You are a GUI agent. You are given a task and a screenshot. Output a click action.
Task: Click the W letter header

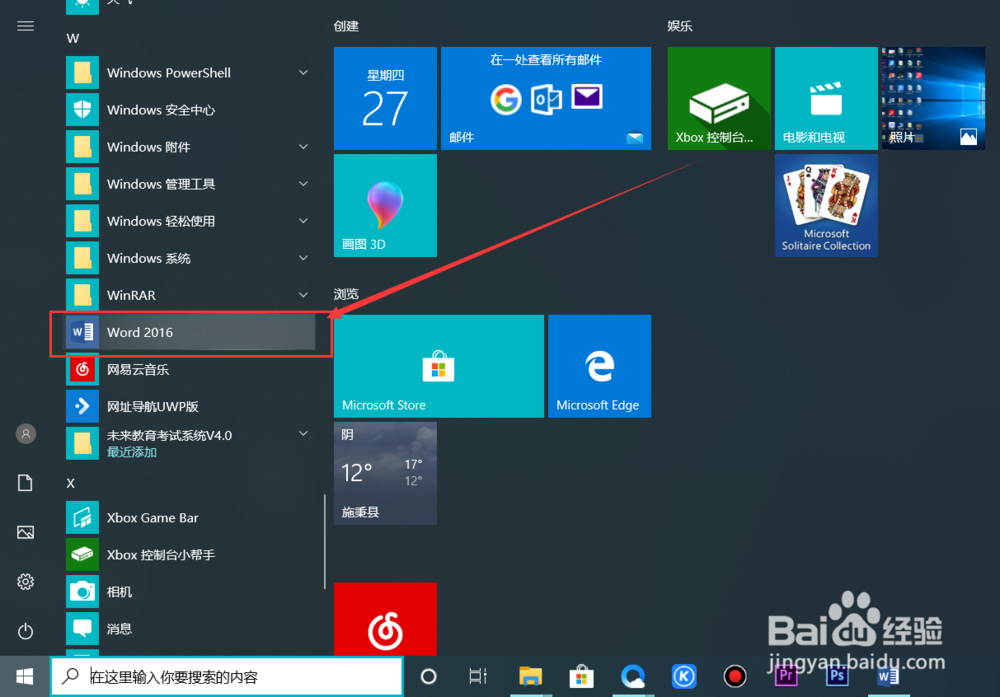[x=73, y=38]
